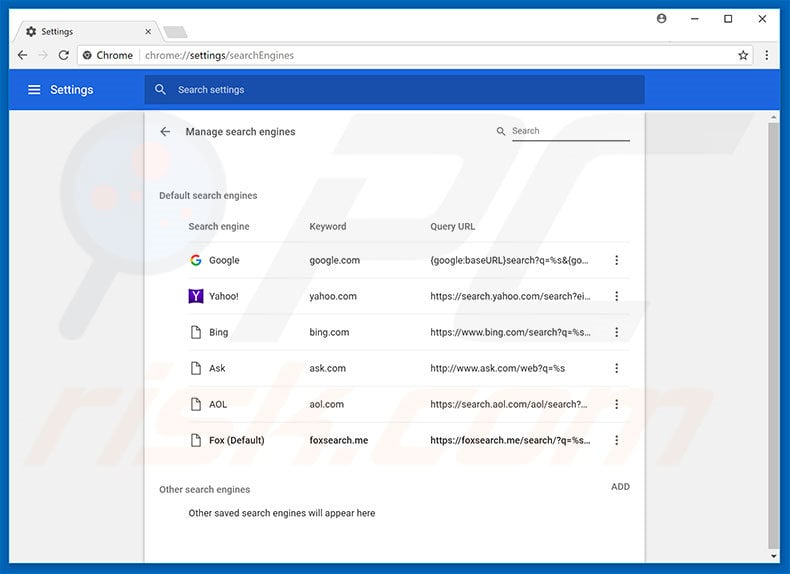Click the foxsearch.me query URL
Viewport: 790px width, 574px height.
point(510,440)
